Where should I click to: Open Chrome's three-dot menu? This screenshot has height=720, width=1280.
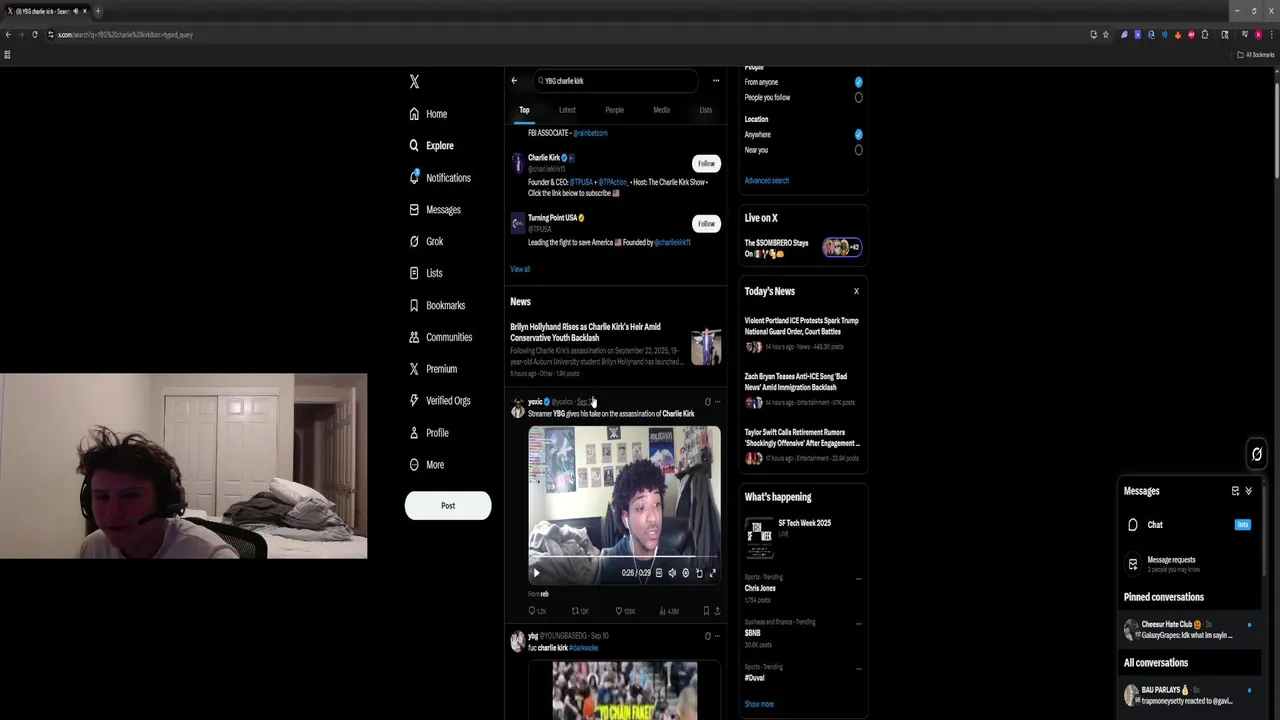click(x=1271, y=35)
